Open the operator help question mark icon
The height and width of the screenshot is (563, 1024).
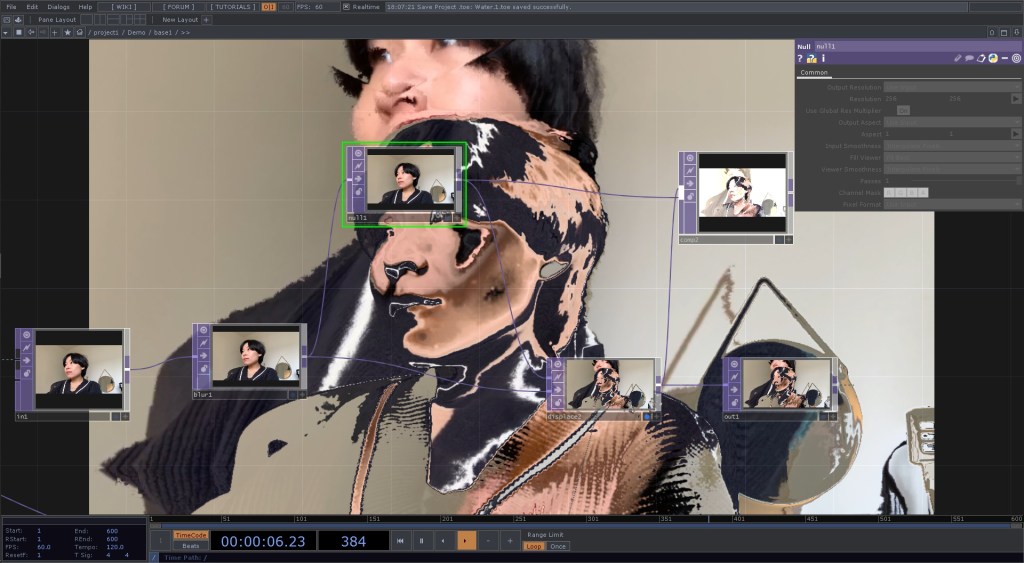(x=800, y=59)
